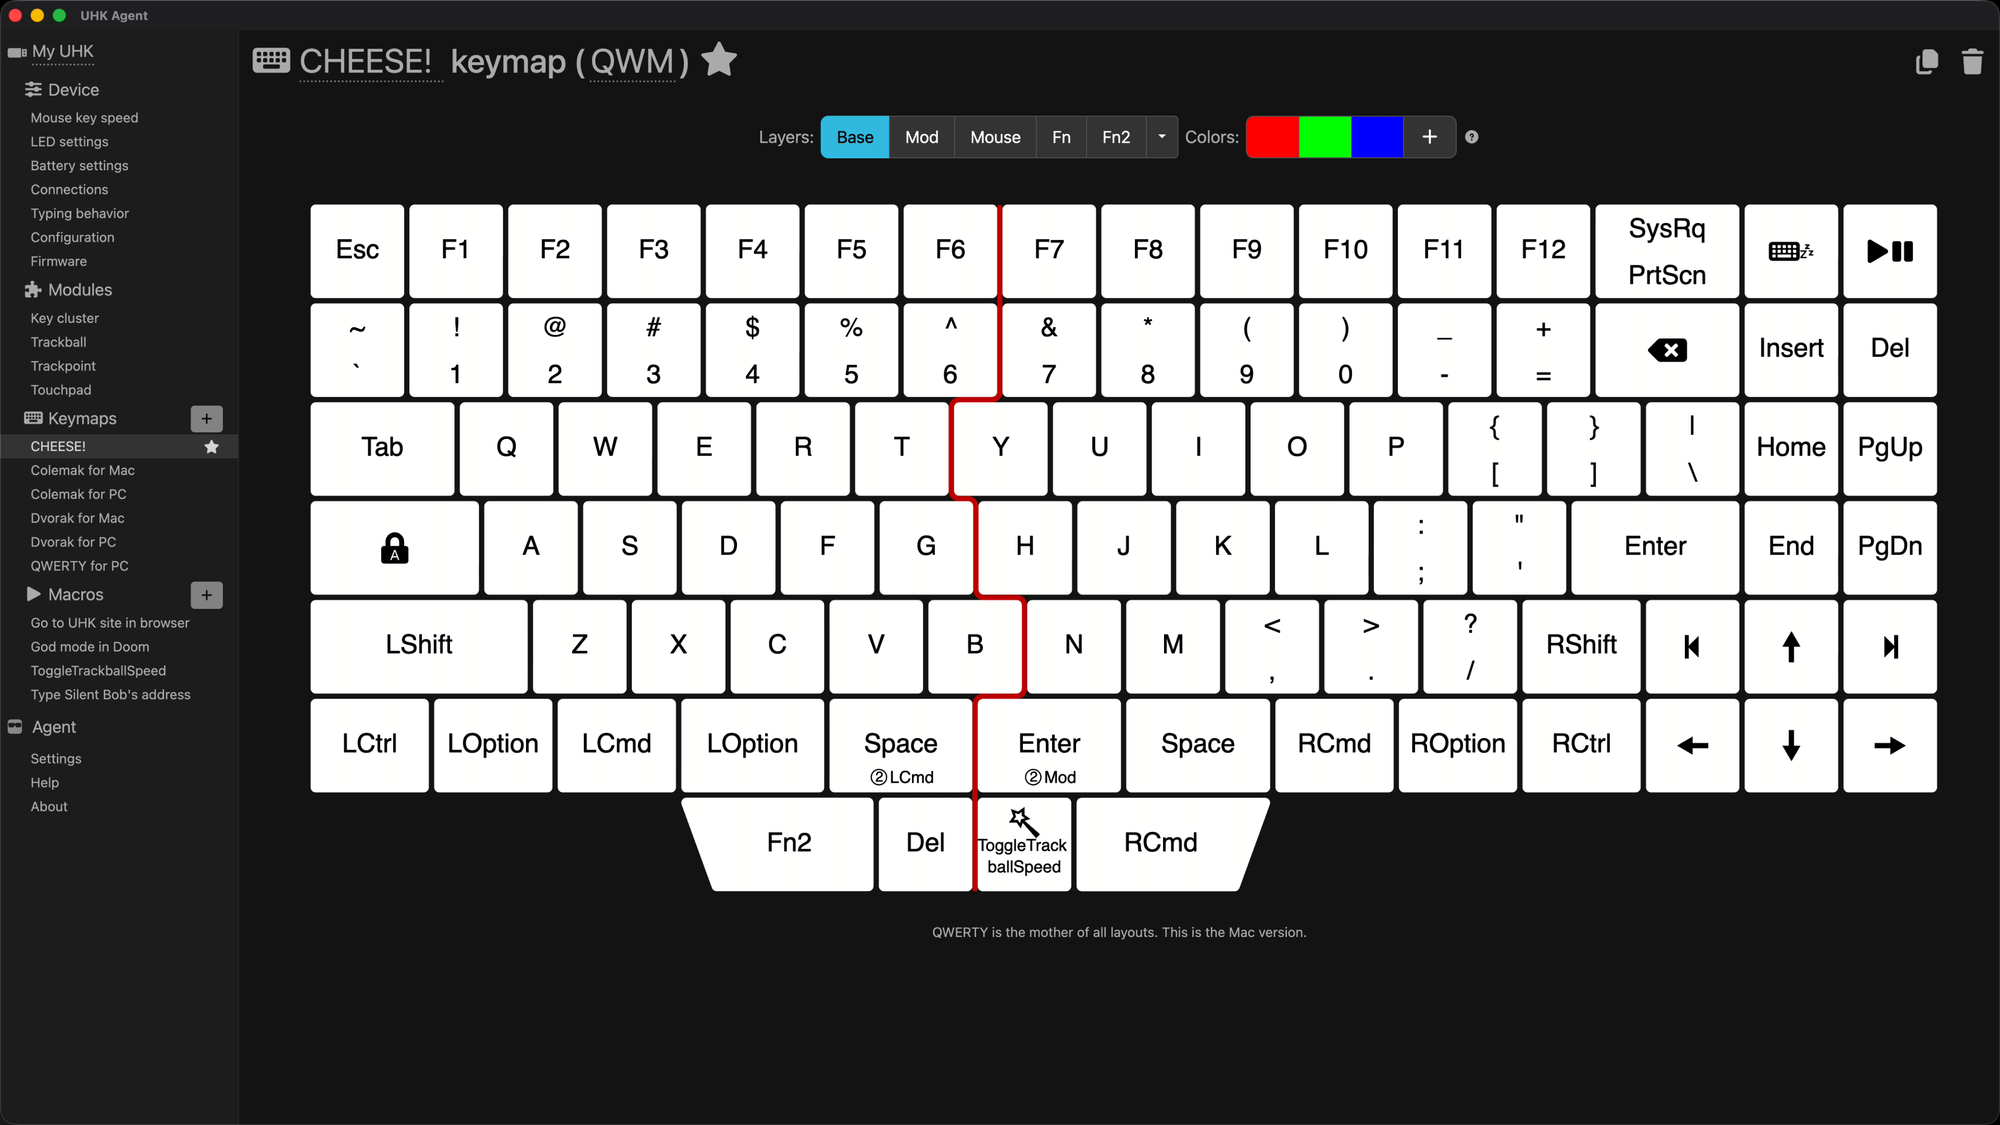The width and height of the screenshot is (2000, 1125).
Task: Click the keymap description text below keyboard
Action: click(x=1119, y=933)
